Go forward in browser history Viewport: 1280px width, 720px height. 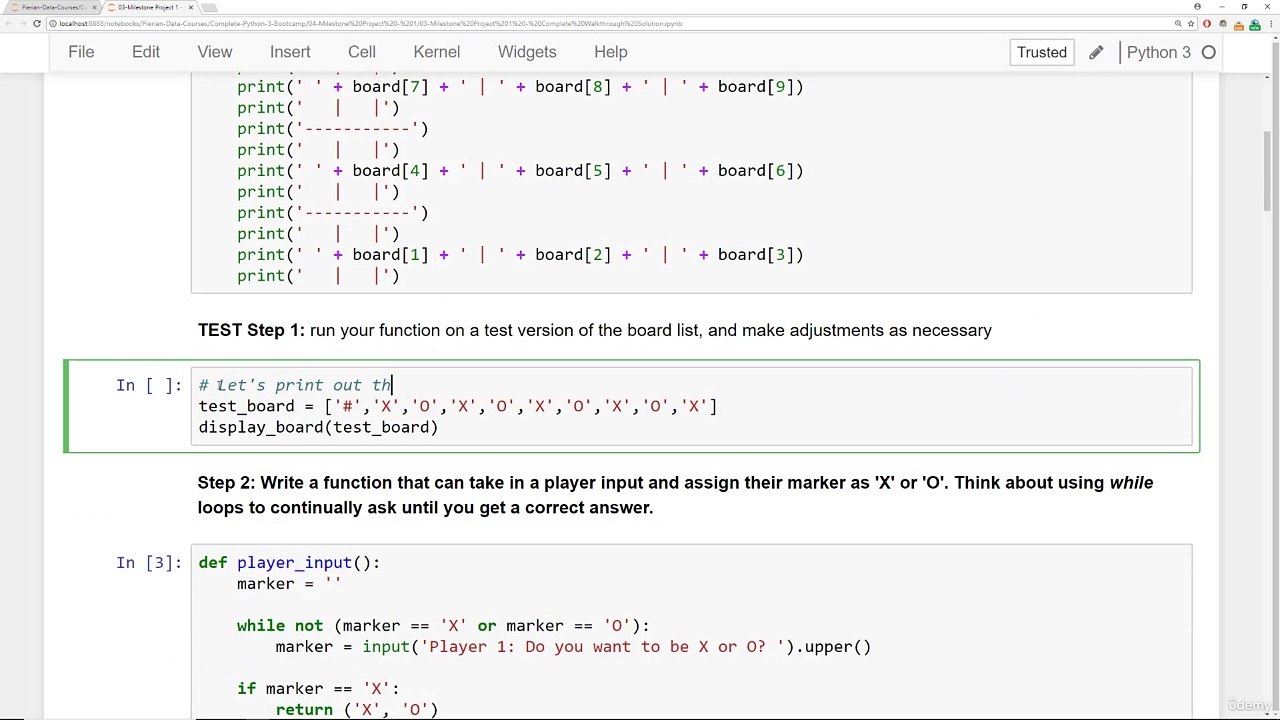tap(23, 23)
